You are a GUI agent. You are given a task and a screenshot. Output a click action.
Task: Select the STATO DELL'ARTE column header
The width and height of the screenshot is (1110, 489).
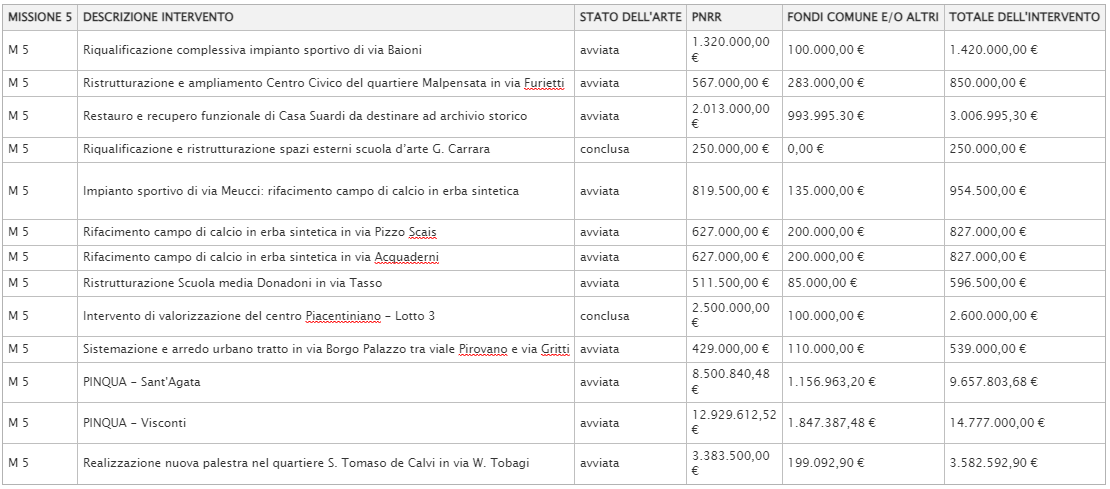tap(630, 17)
